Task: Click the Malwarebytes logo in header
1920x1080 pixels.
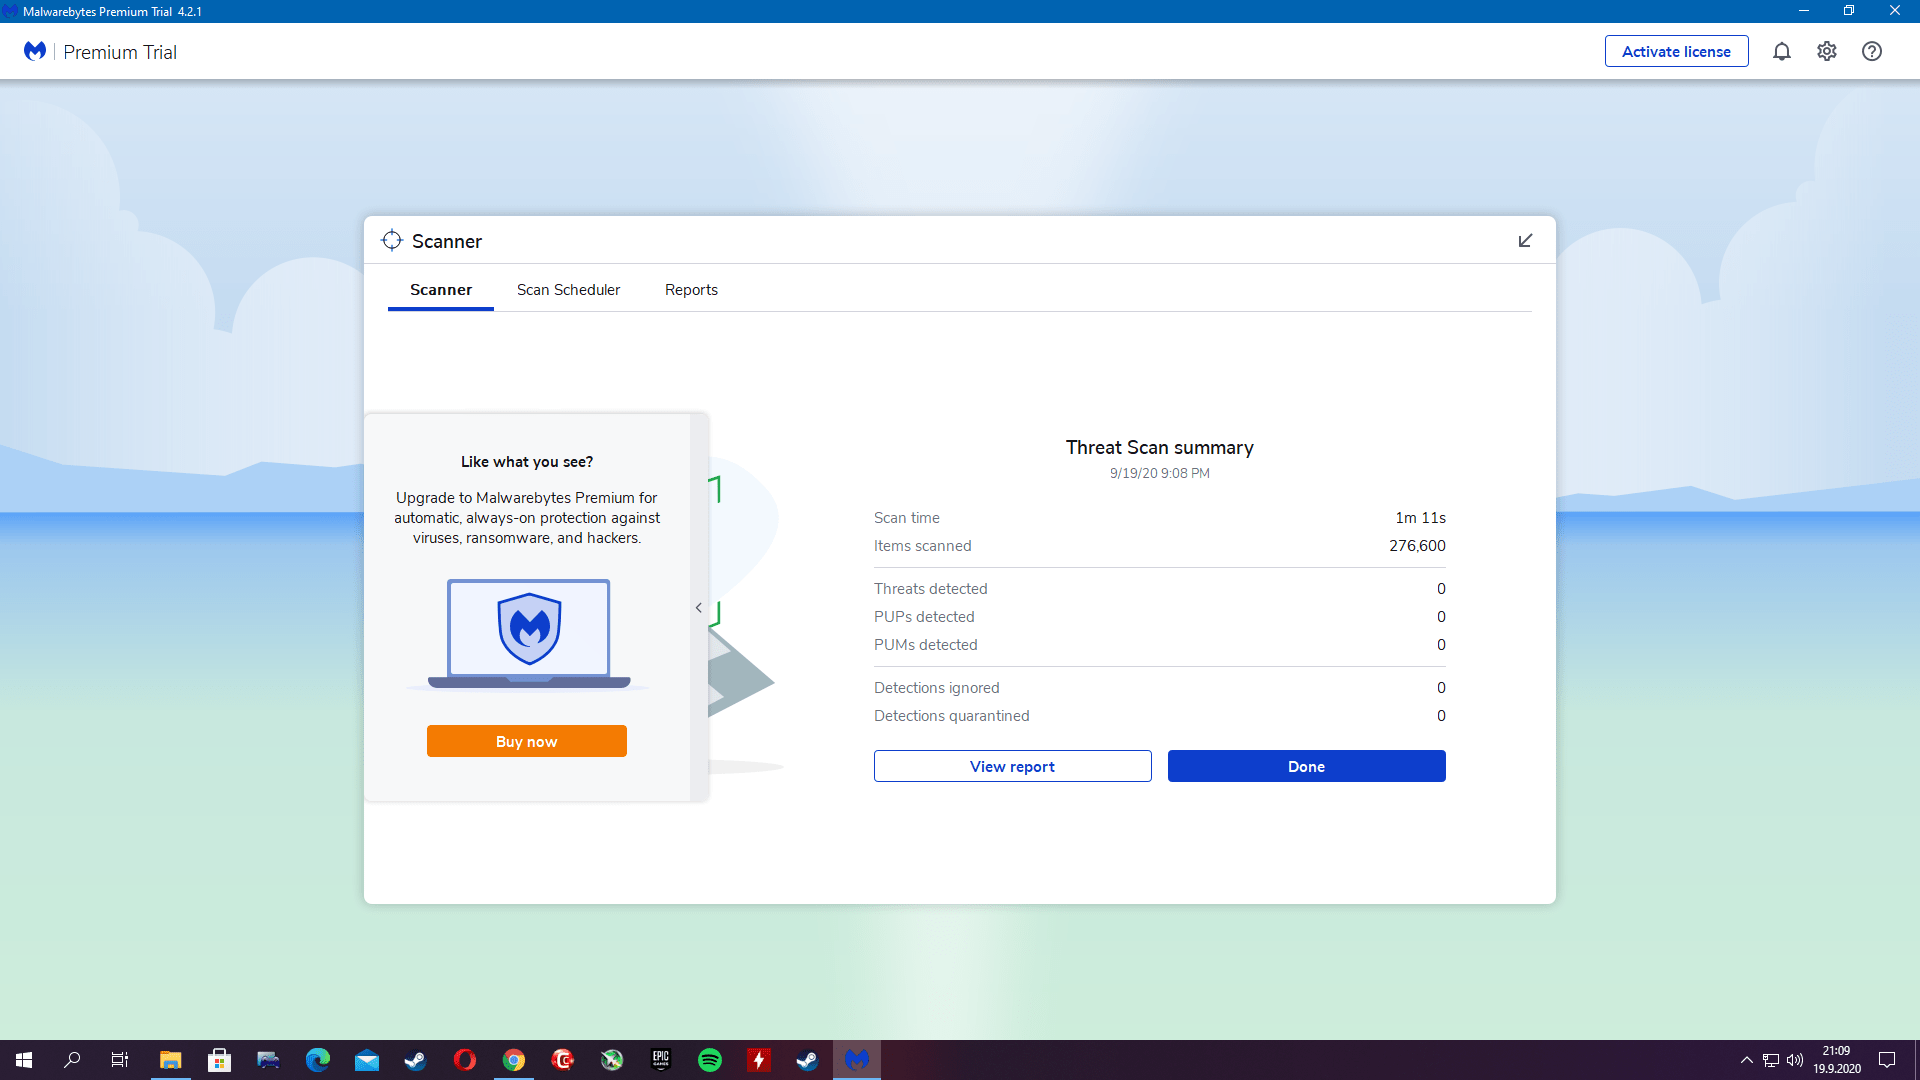Action: click(x=35, y=52)
